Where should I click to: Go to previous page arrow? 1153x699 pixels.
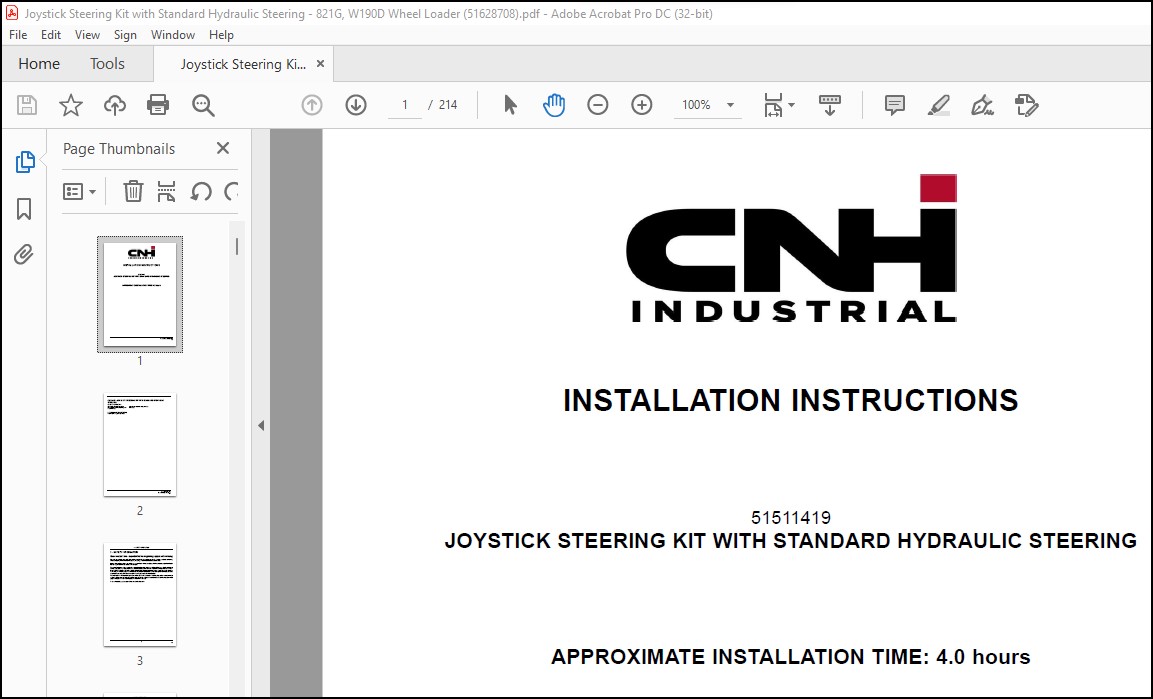tap(312, 105)
